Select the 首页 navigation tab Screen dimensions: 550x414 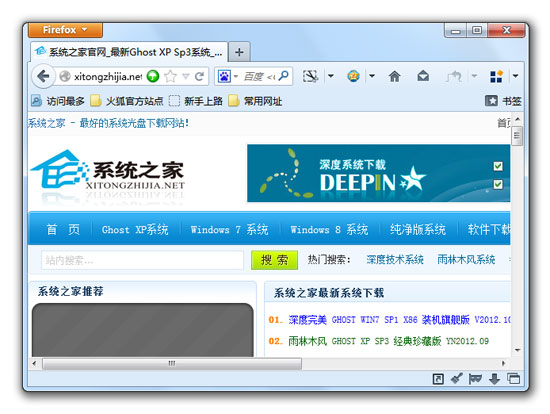[x=63, y=229]
